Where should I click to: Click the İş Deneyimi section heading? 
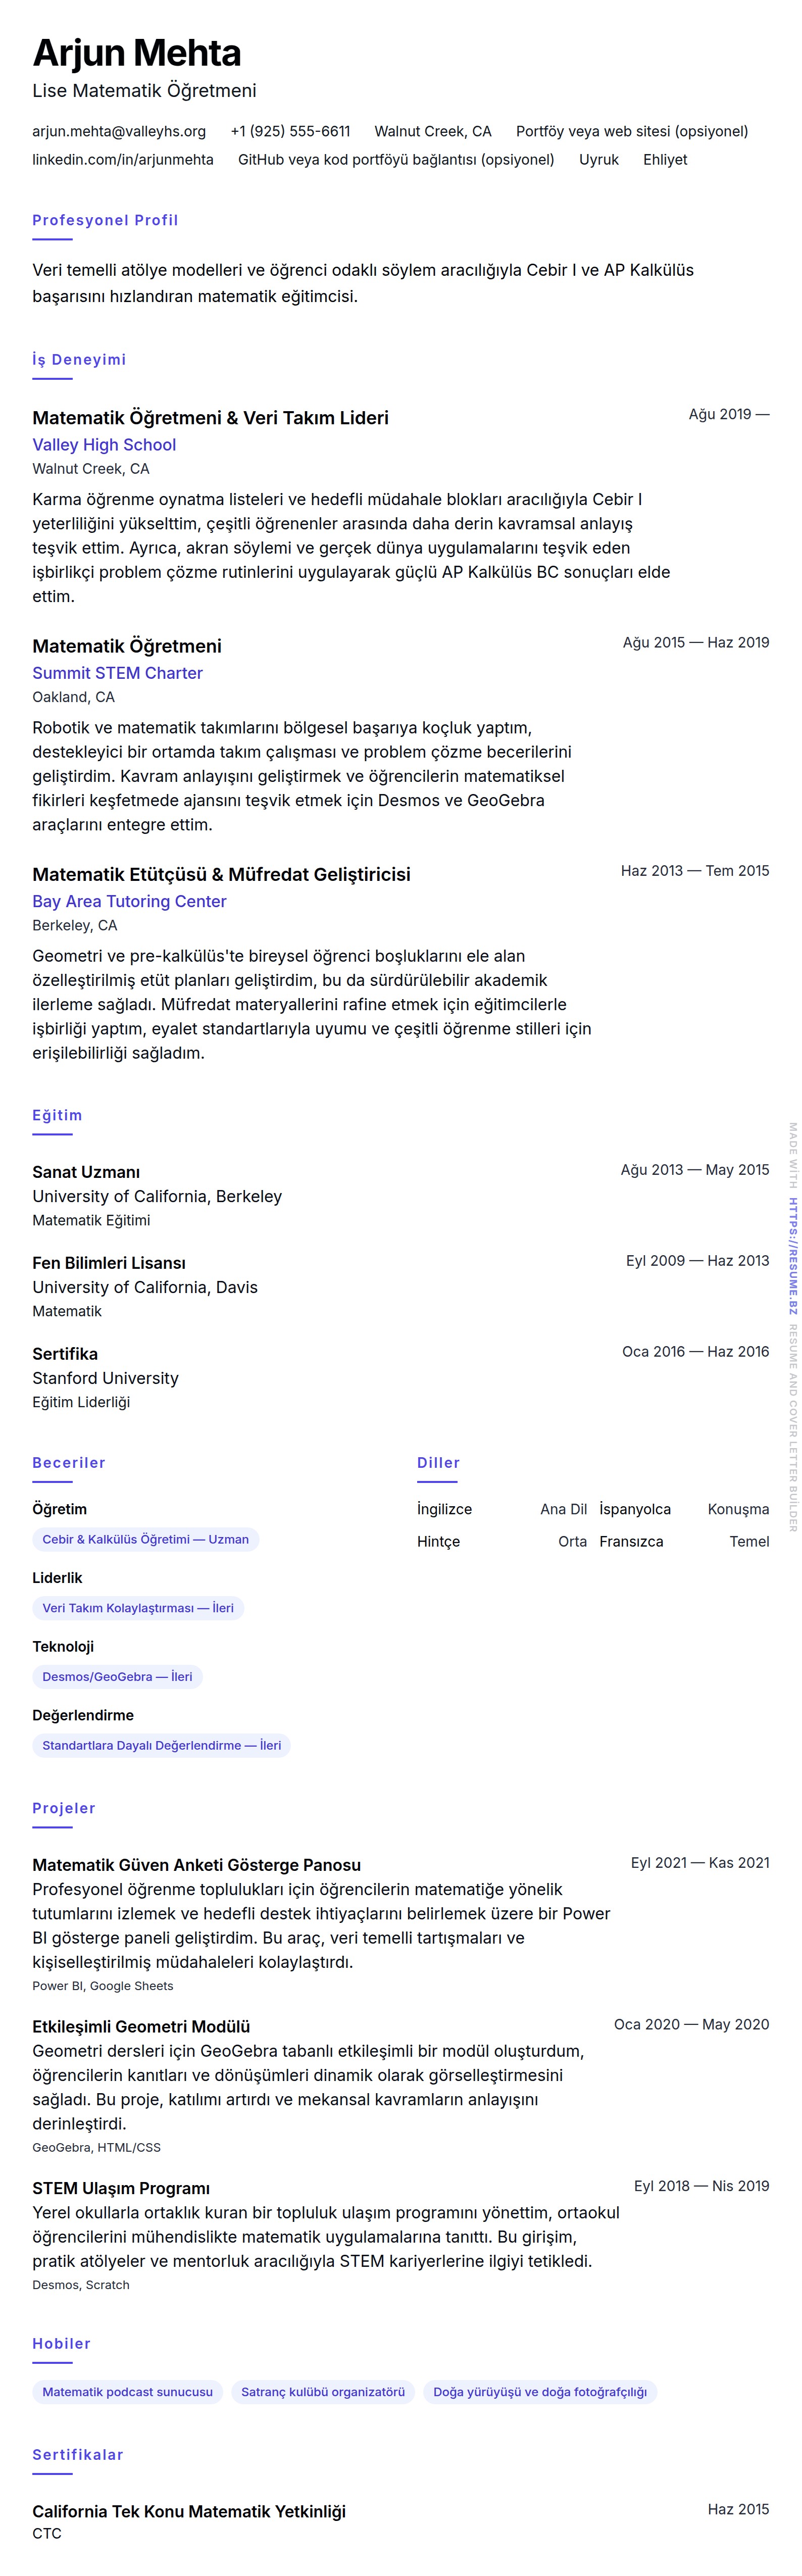(x=79, y=360)
